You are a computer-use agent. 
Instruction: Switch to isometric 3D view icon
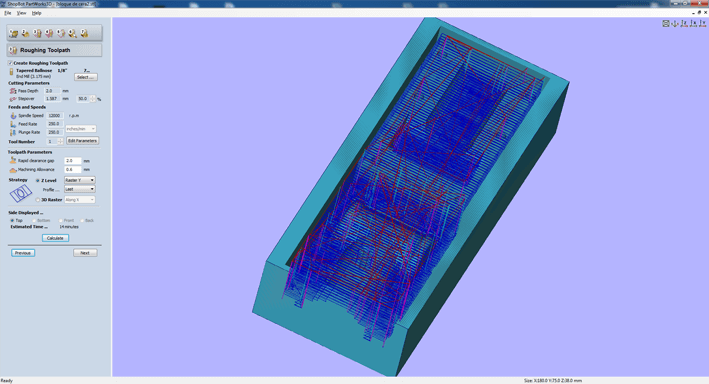tap(675, 24)
